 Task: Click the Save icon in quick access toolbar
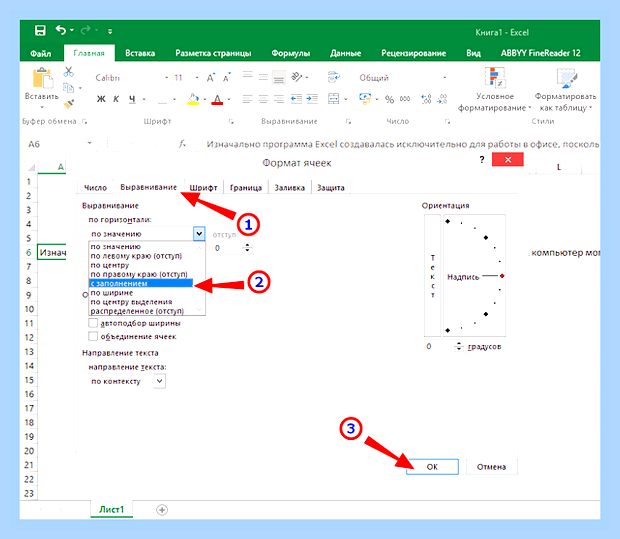tap(40, 30)
